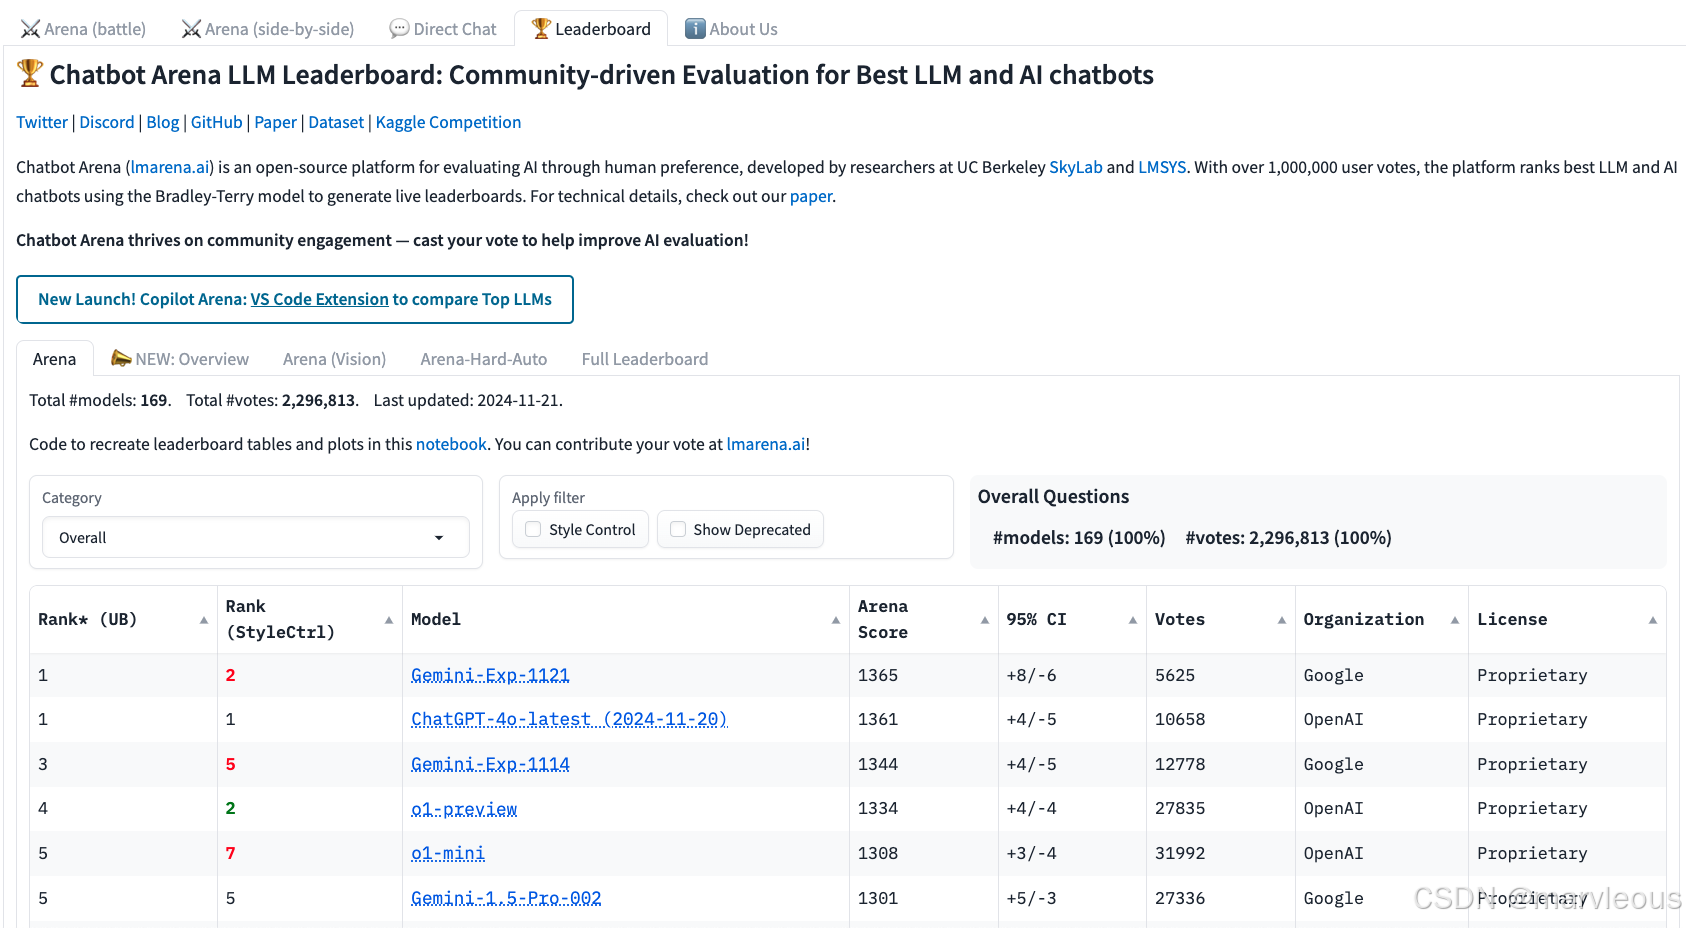Click the VS Code Extension link
Image resolution: width=1686 pixels, height=928 pixels.
(319, 299)
